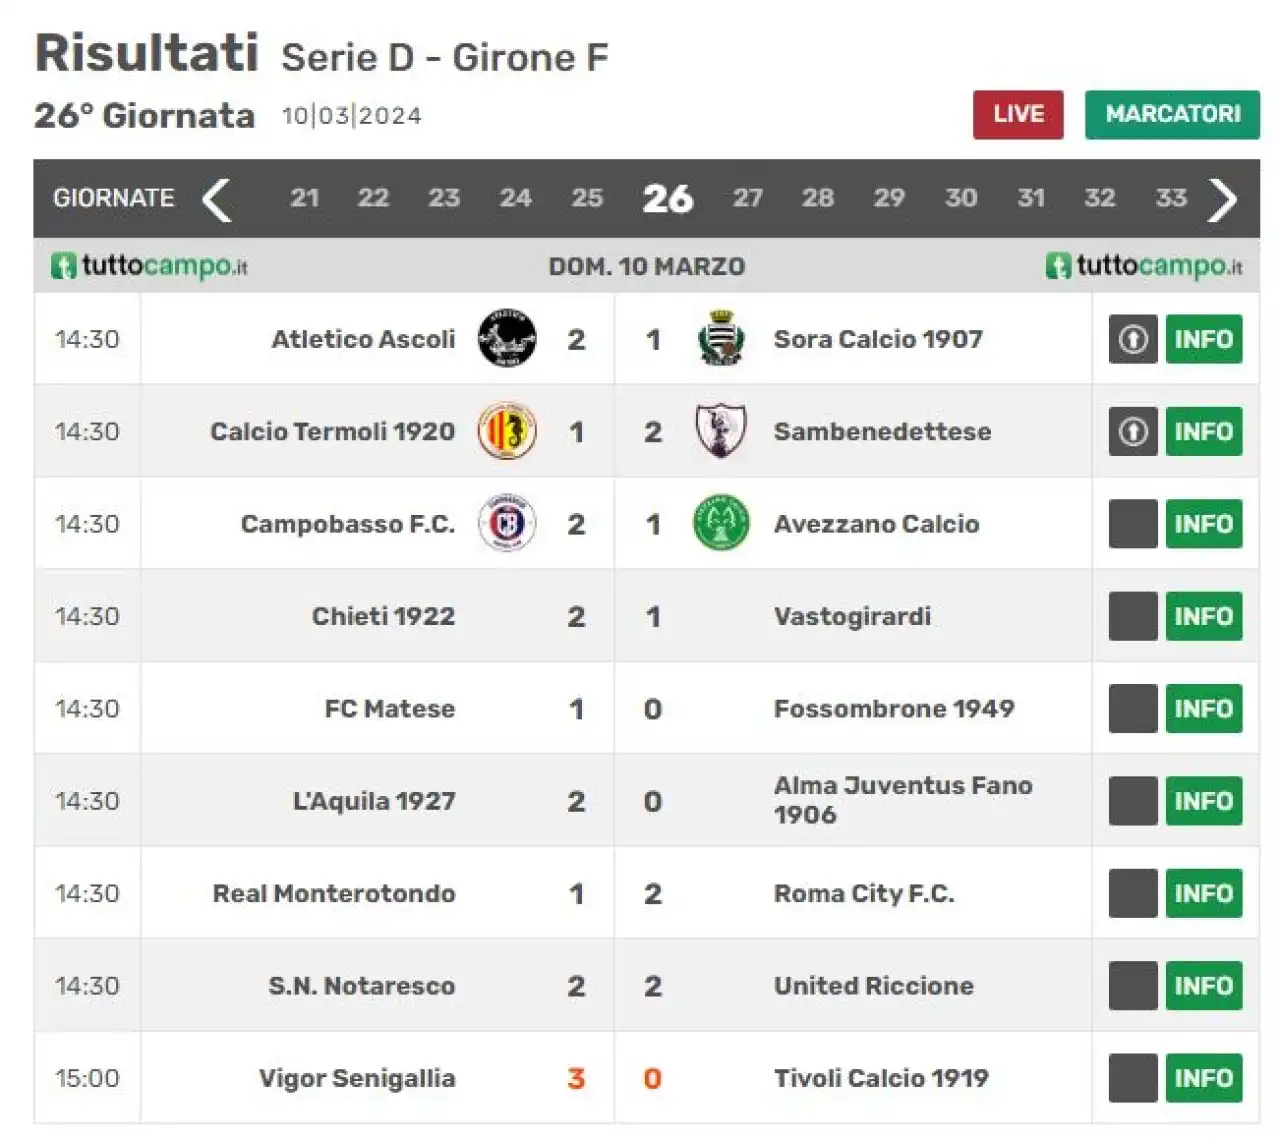1280x1138 pixels.
Task: Open INFO for Vigor Senigallia match
Action: 1204,1078
